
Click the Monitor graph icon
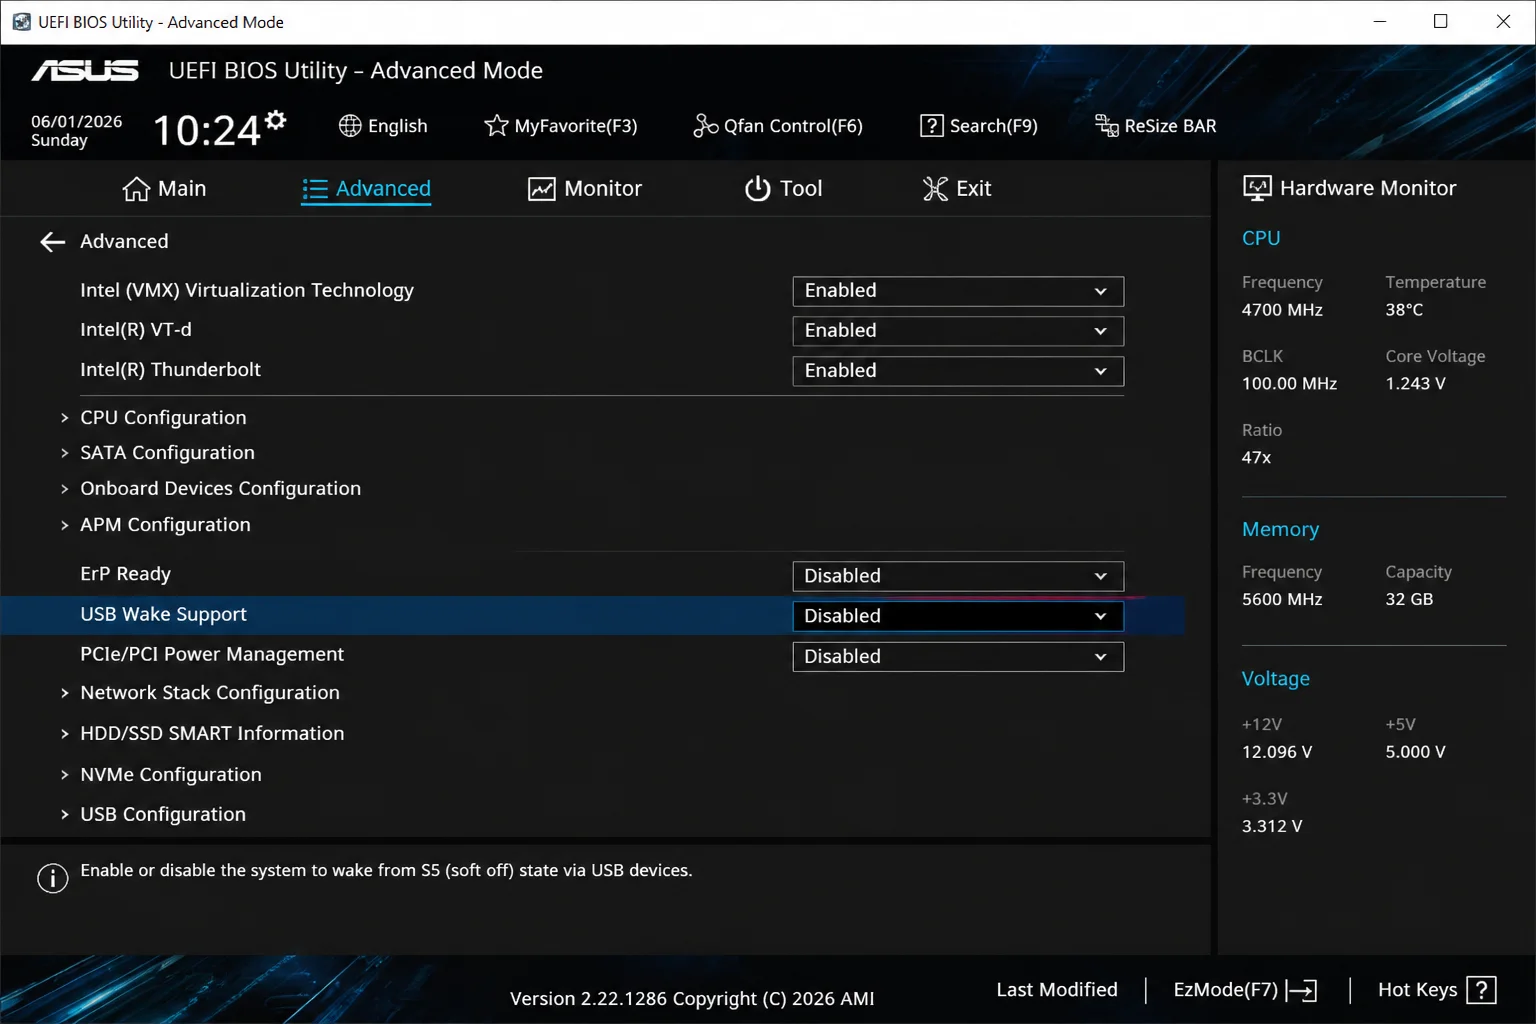[x=541, y=188]
